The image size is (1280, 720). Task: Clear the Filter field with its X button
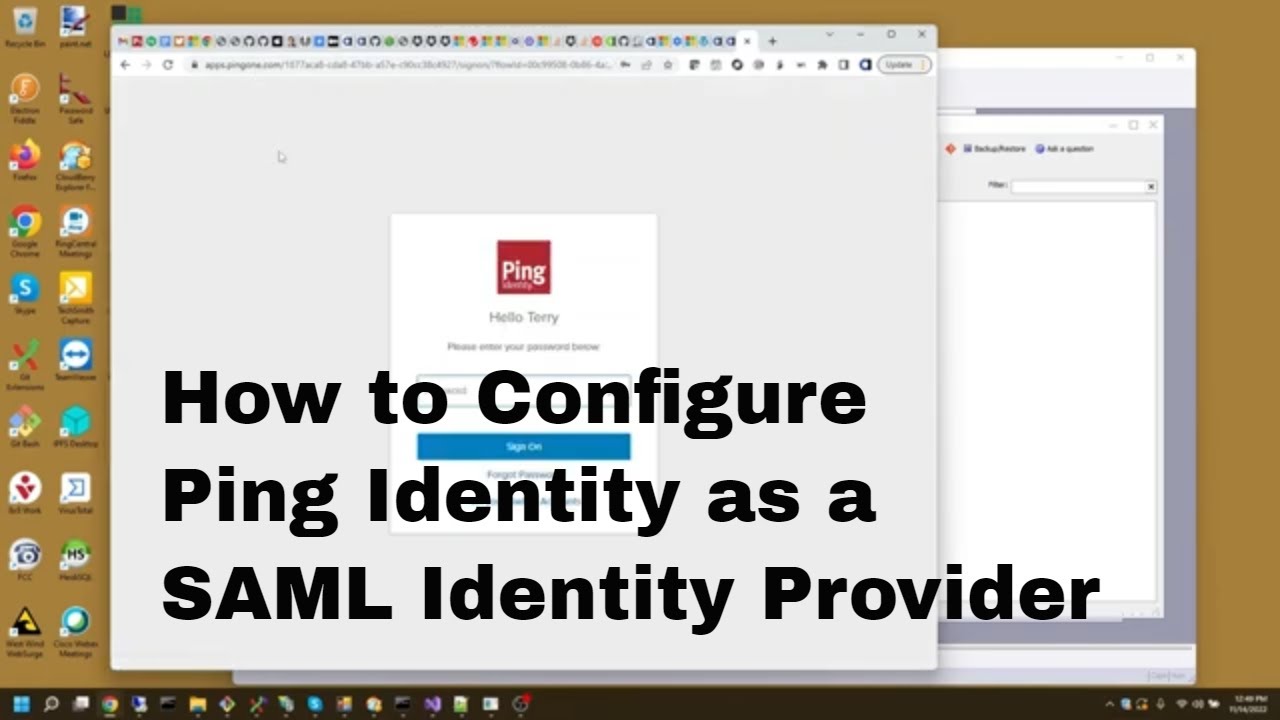[x=1151, y=186]
